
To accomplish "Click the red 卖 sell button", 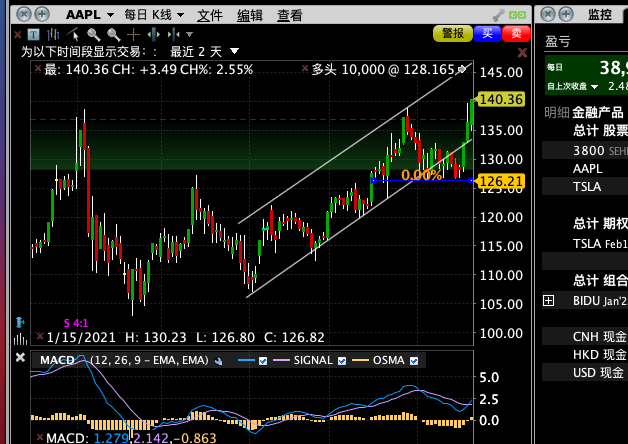I will (516, 33).
